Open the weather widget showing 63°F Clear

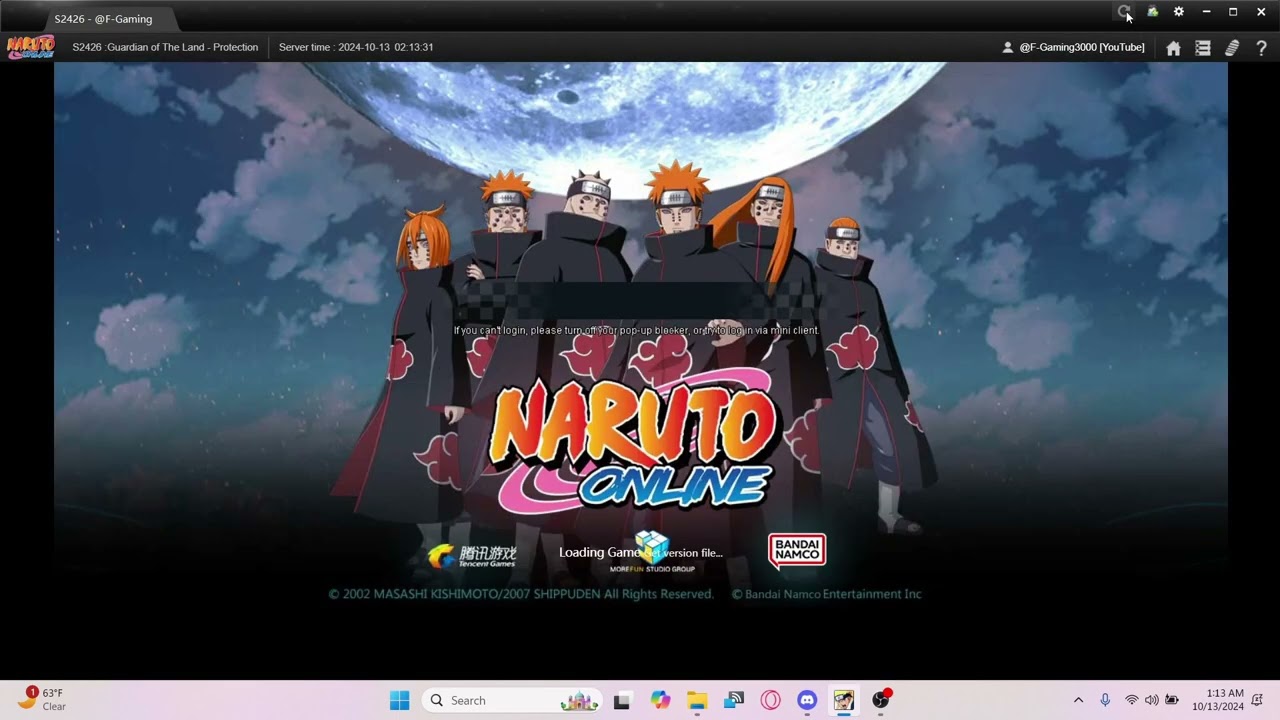[42, 699]
